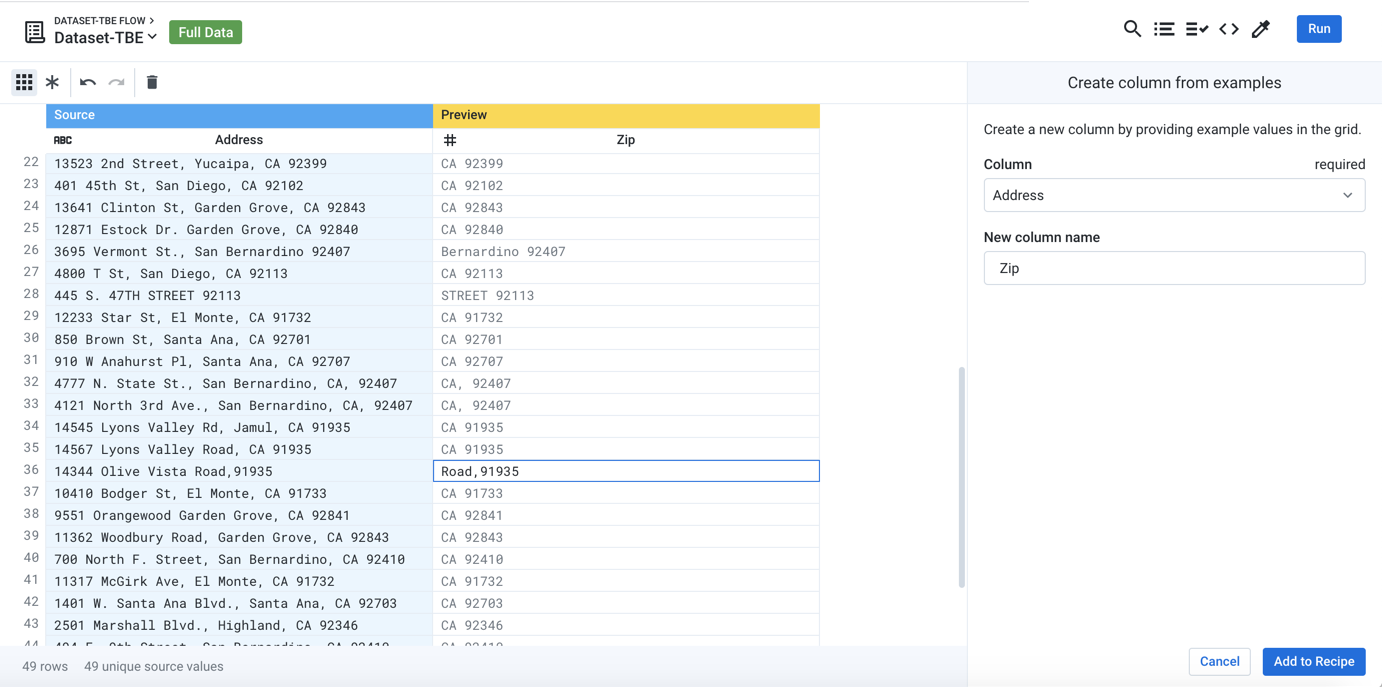Click the angle brackets code icon
This screenshot has width=1382, height=687.
pyautogui.click(x=1229, y=29)
